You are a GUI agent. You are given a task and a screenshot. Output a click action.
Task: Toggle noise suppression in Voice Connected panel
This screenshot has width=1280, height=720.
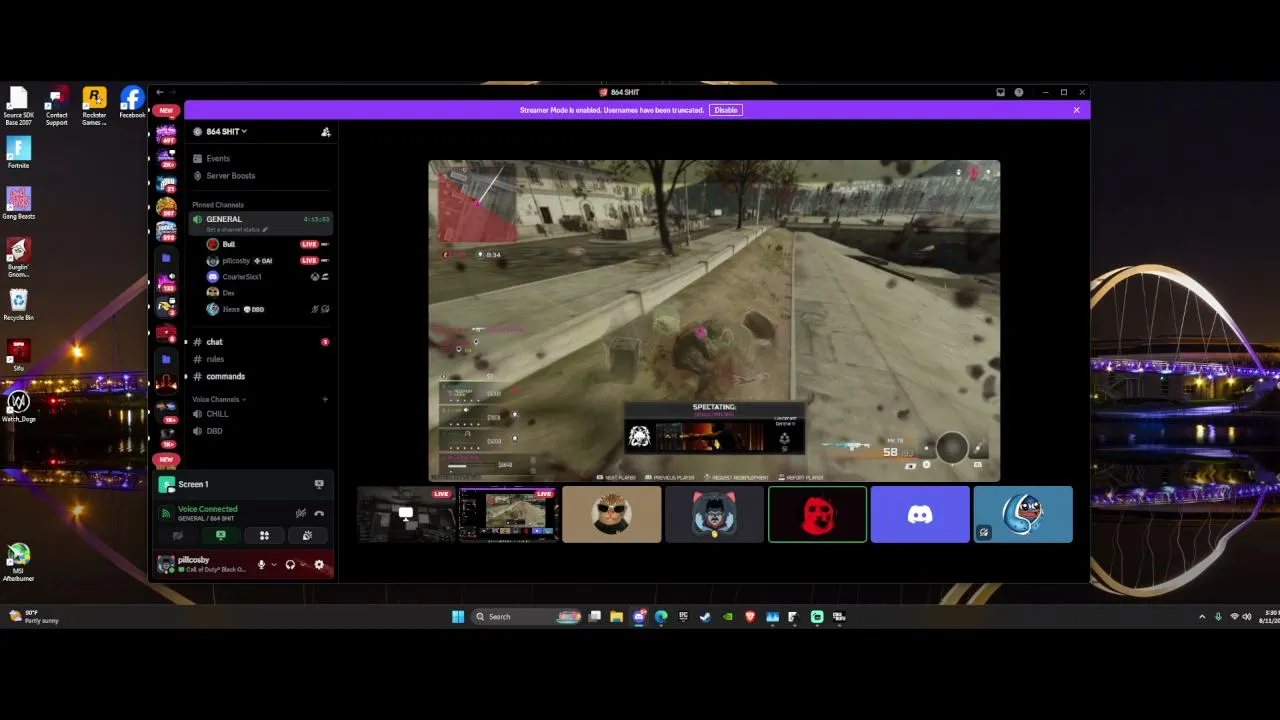(x=300, y=513)
